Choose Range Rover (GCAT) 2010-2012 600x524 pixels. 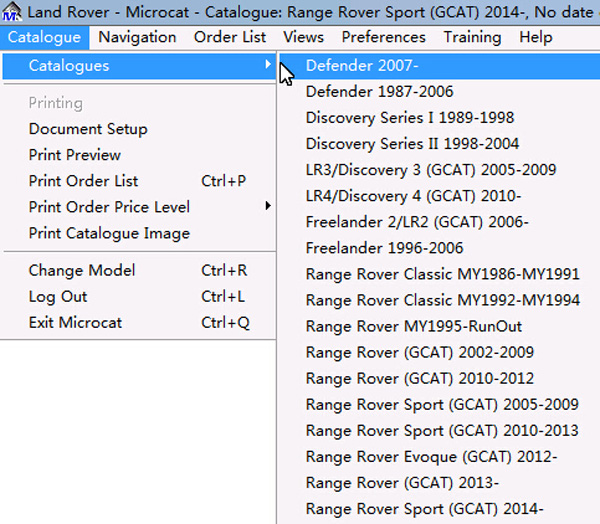[440, 379]
